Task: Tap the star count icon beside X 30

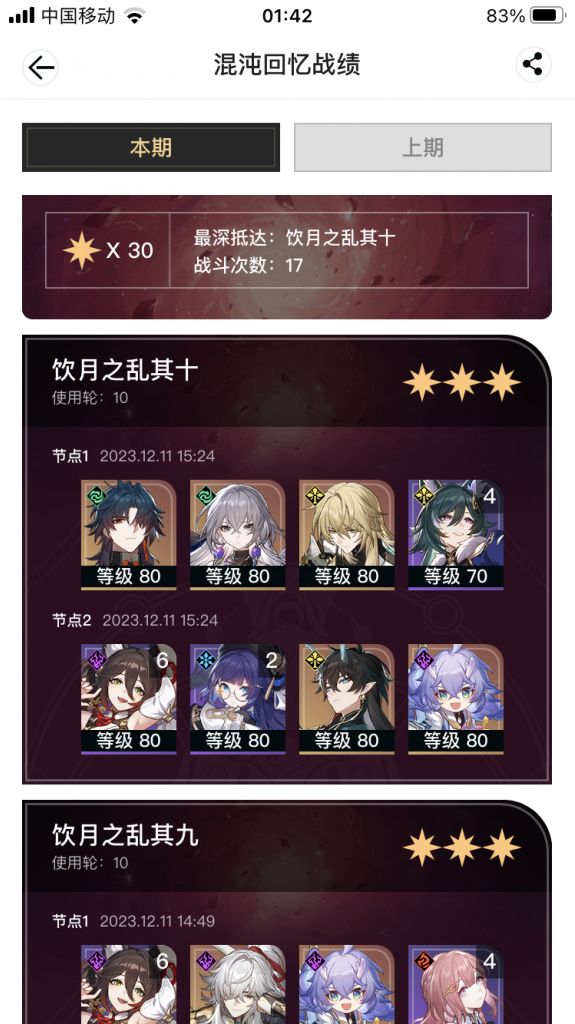Action: pyautogui.click(x=82, y=250)
